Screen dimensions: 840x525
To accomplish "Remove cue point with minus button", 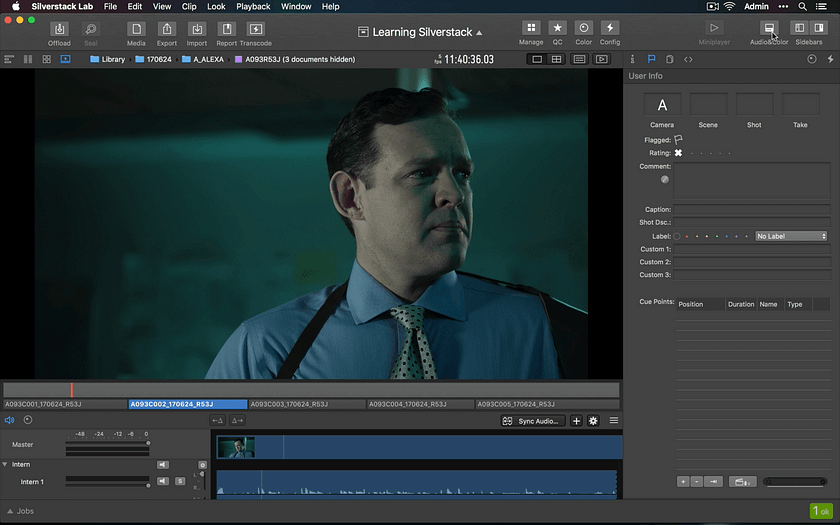I will (696, 482).
